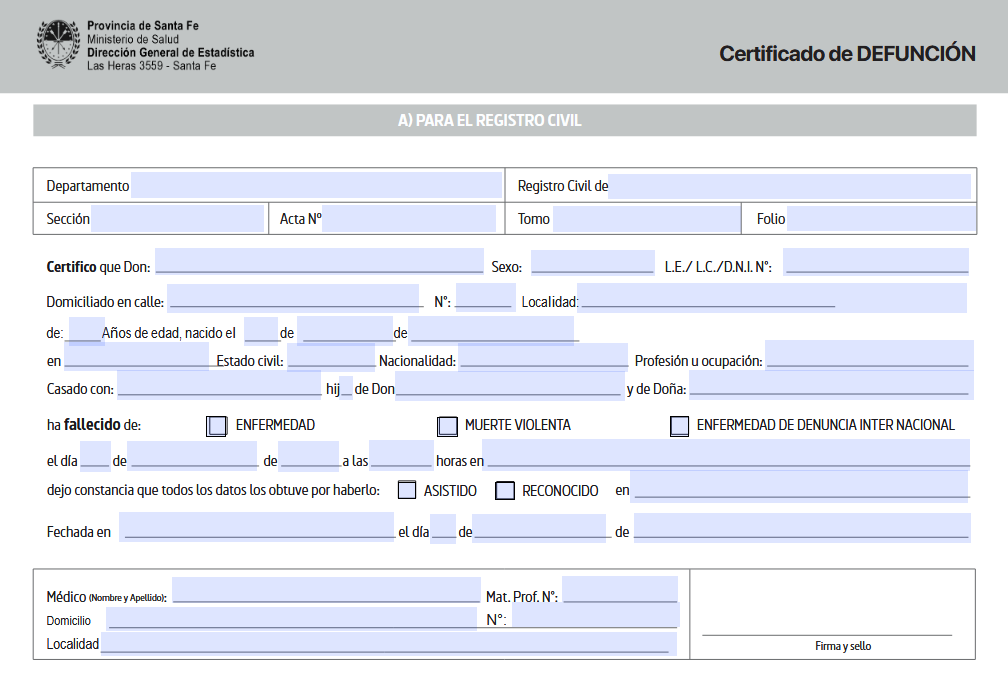Viewport: 1008px width, 698px height.
Task: Click the birthplace field after 'en'
Action: pos(136,357)
